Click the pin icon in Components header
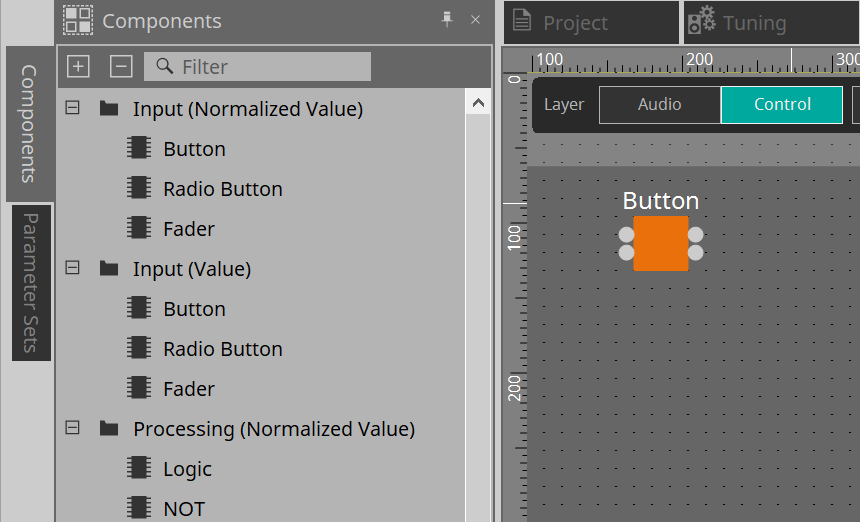Image resolution: width=860 pixels, height=522 pixels. pyautogui.click(x=447, y=20)
